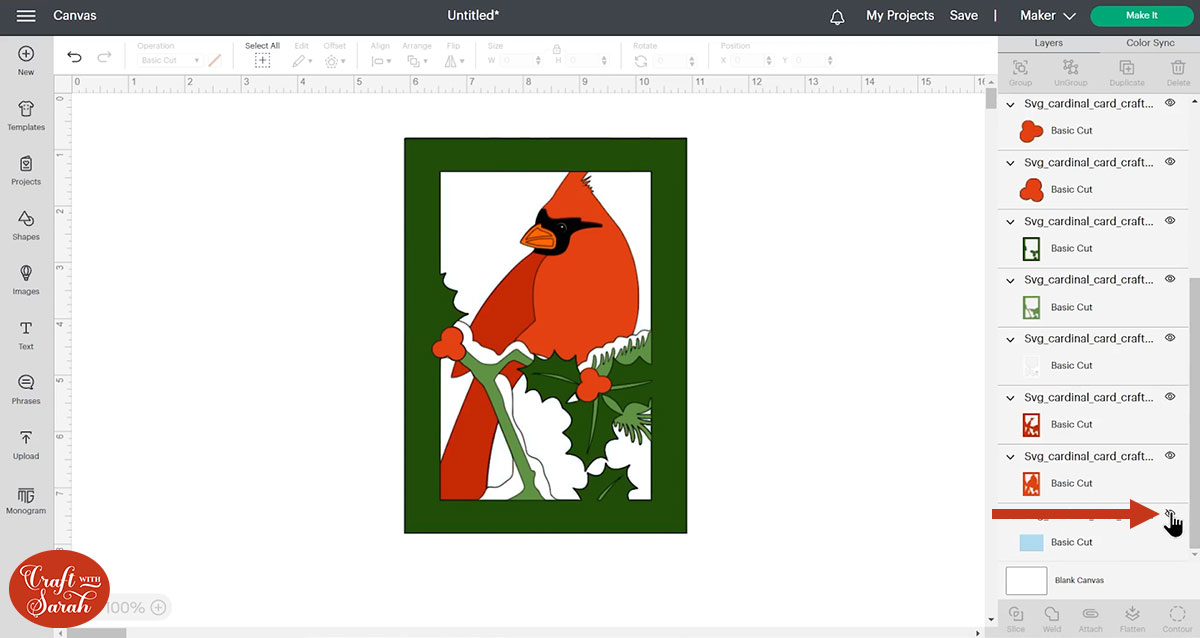Toggle visibility of dark green frame layer

[1170, 221]
